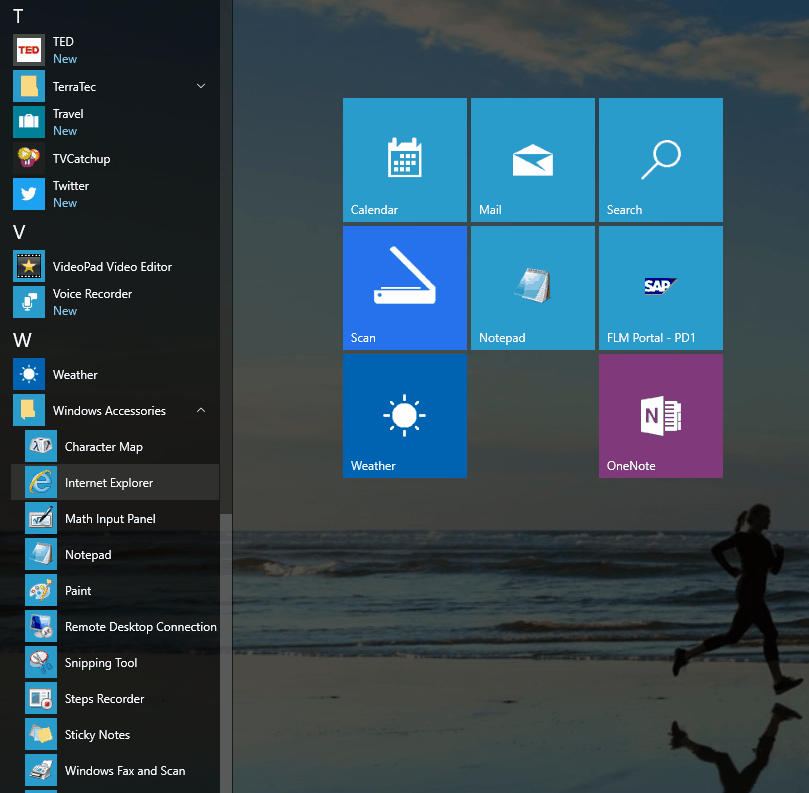Click the W section letter header

[22, 340]
